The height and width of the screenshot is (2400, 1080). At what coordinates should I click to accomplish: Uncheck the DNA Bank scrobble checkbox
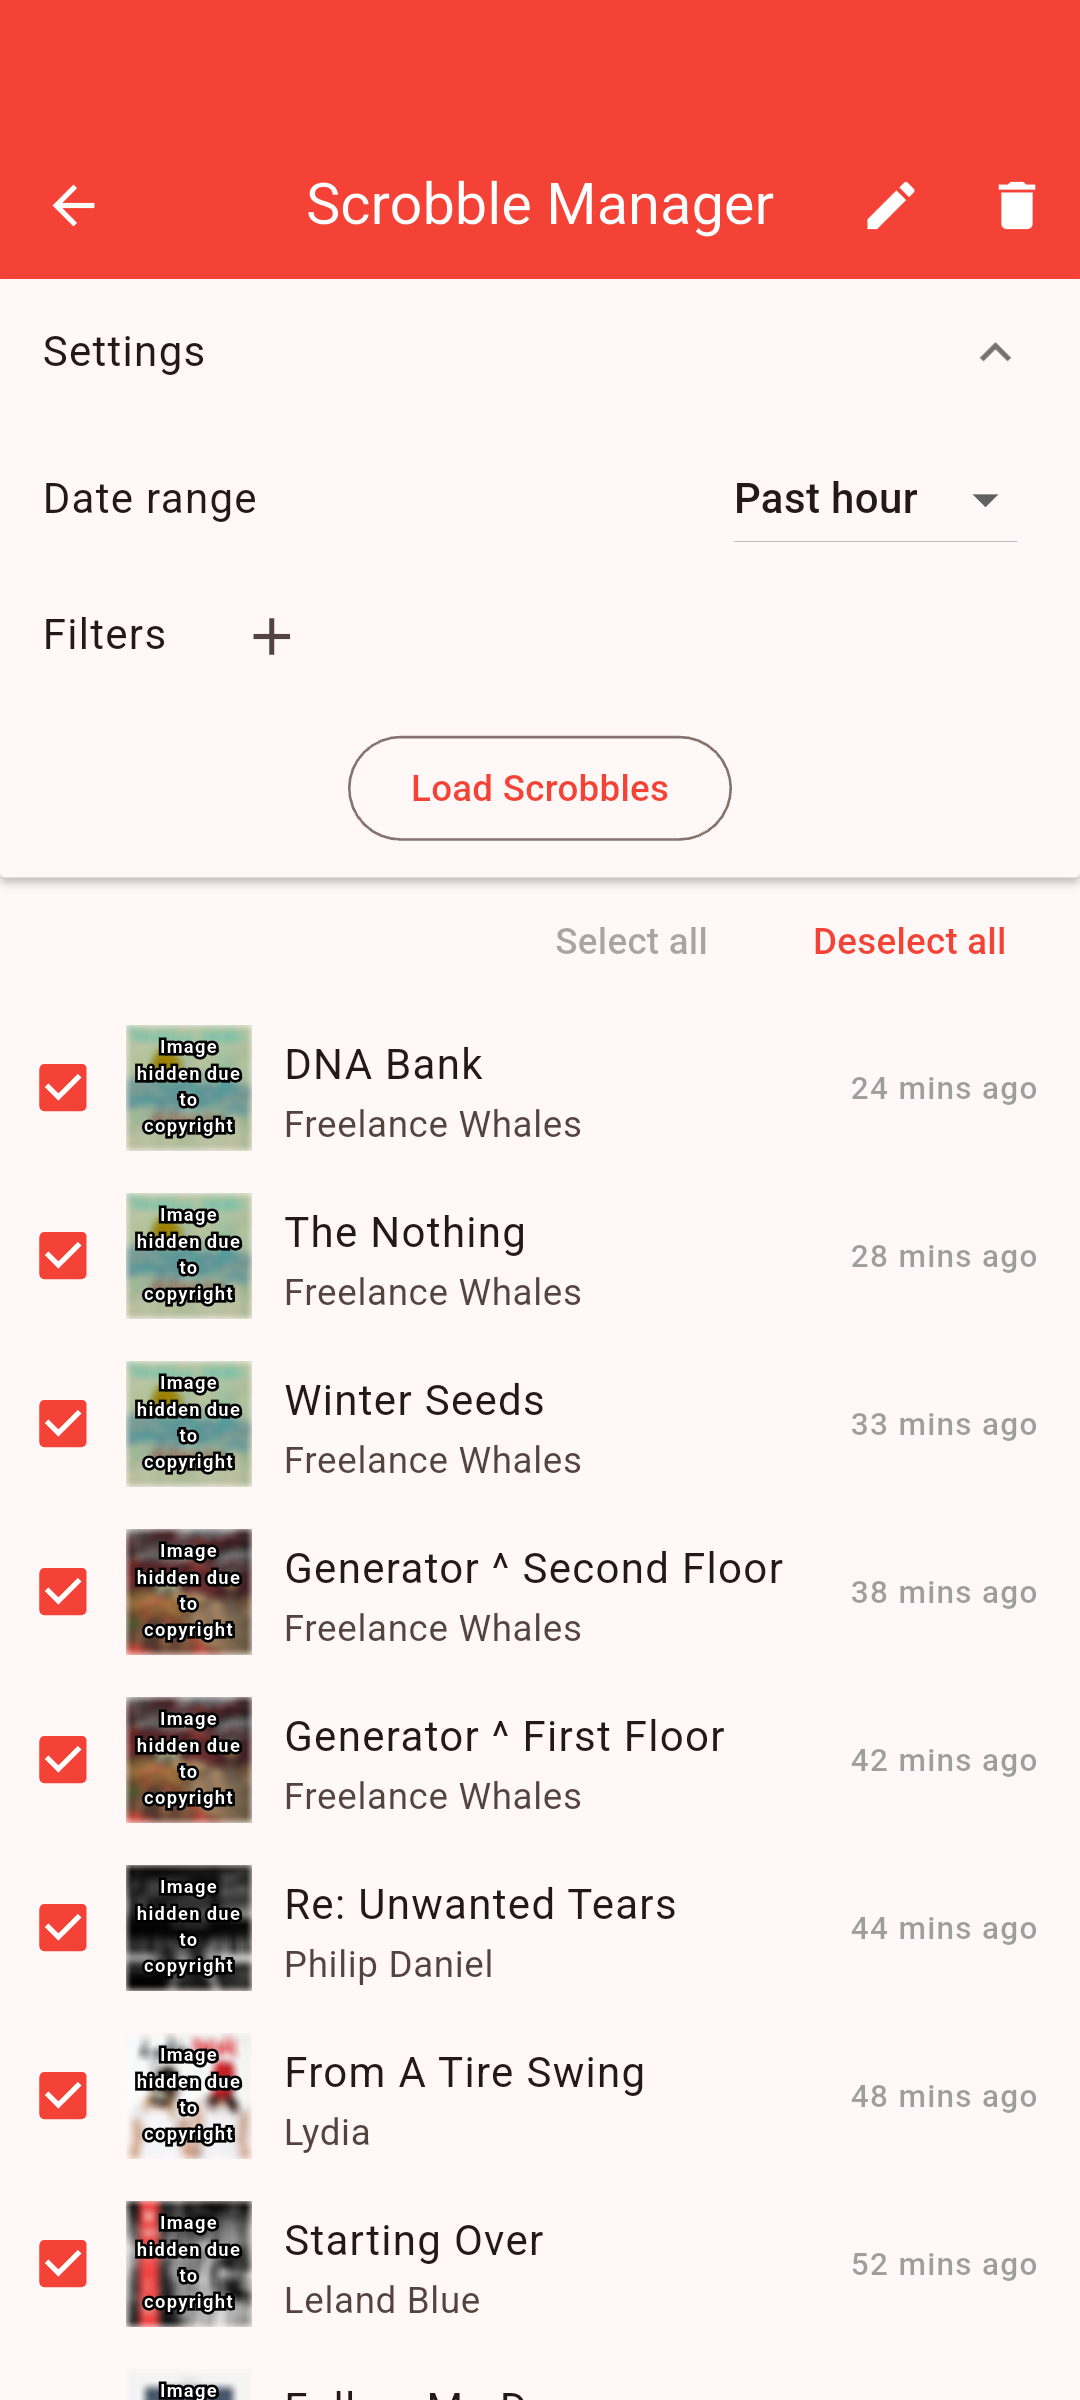63,1088
